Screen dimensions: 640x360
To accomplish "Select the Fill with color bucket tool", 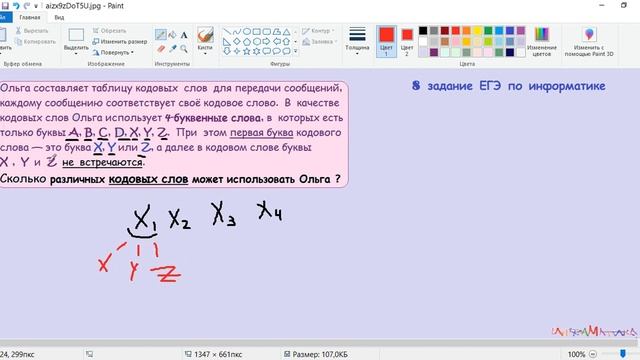I will (172, 35).
